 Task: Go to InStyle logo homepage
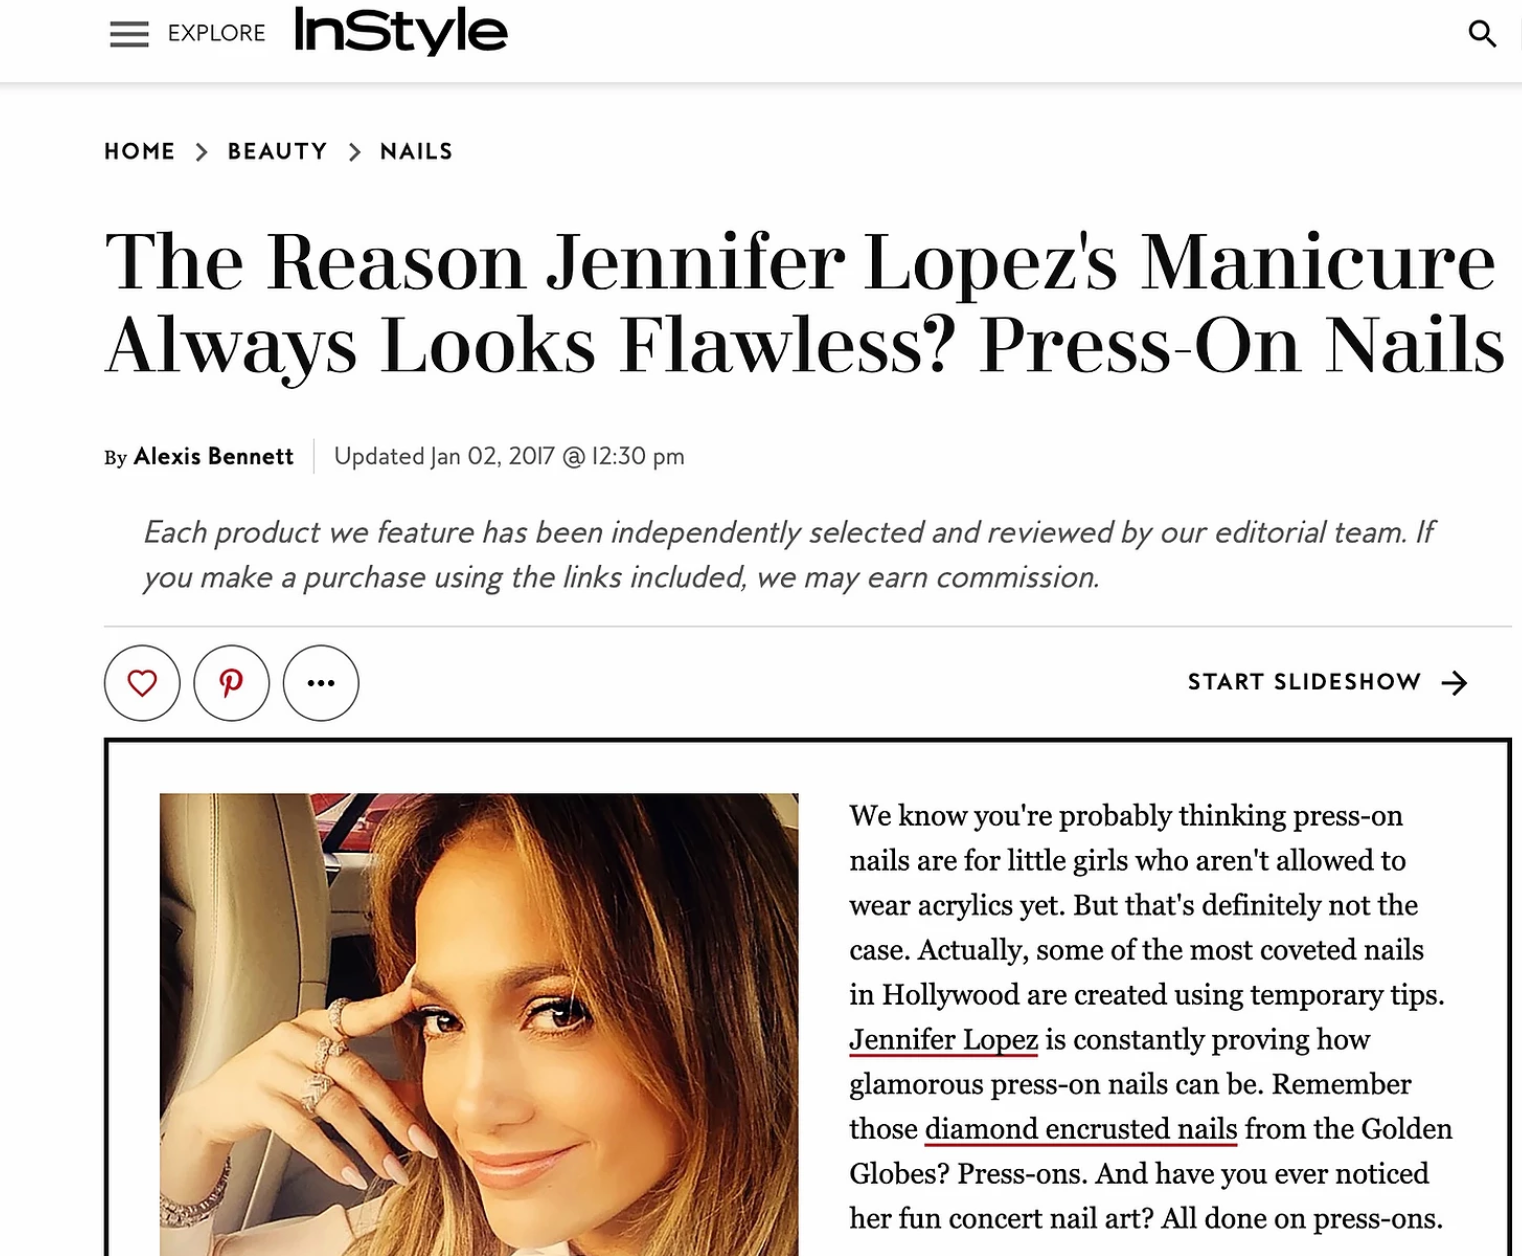[401, 32]
